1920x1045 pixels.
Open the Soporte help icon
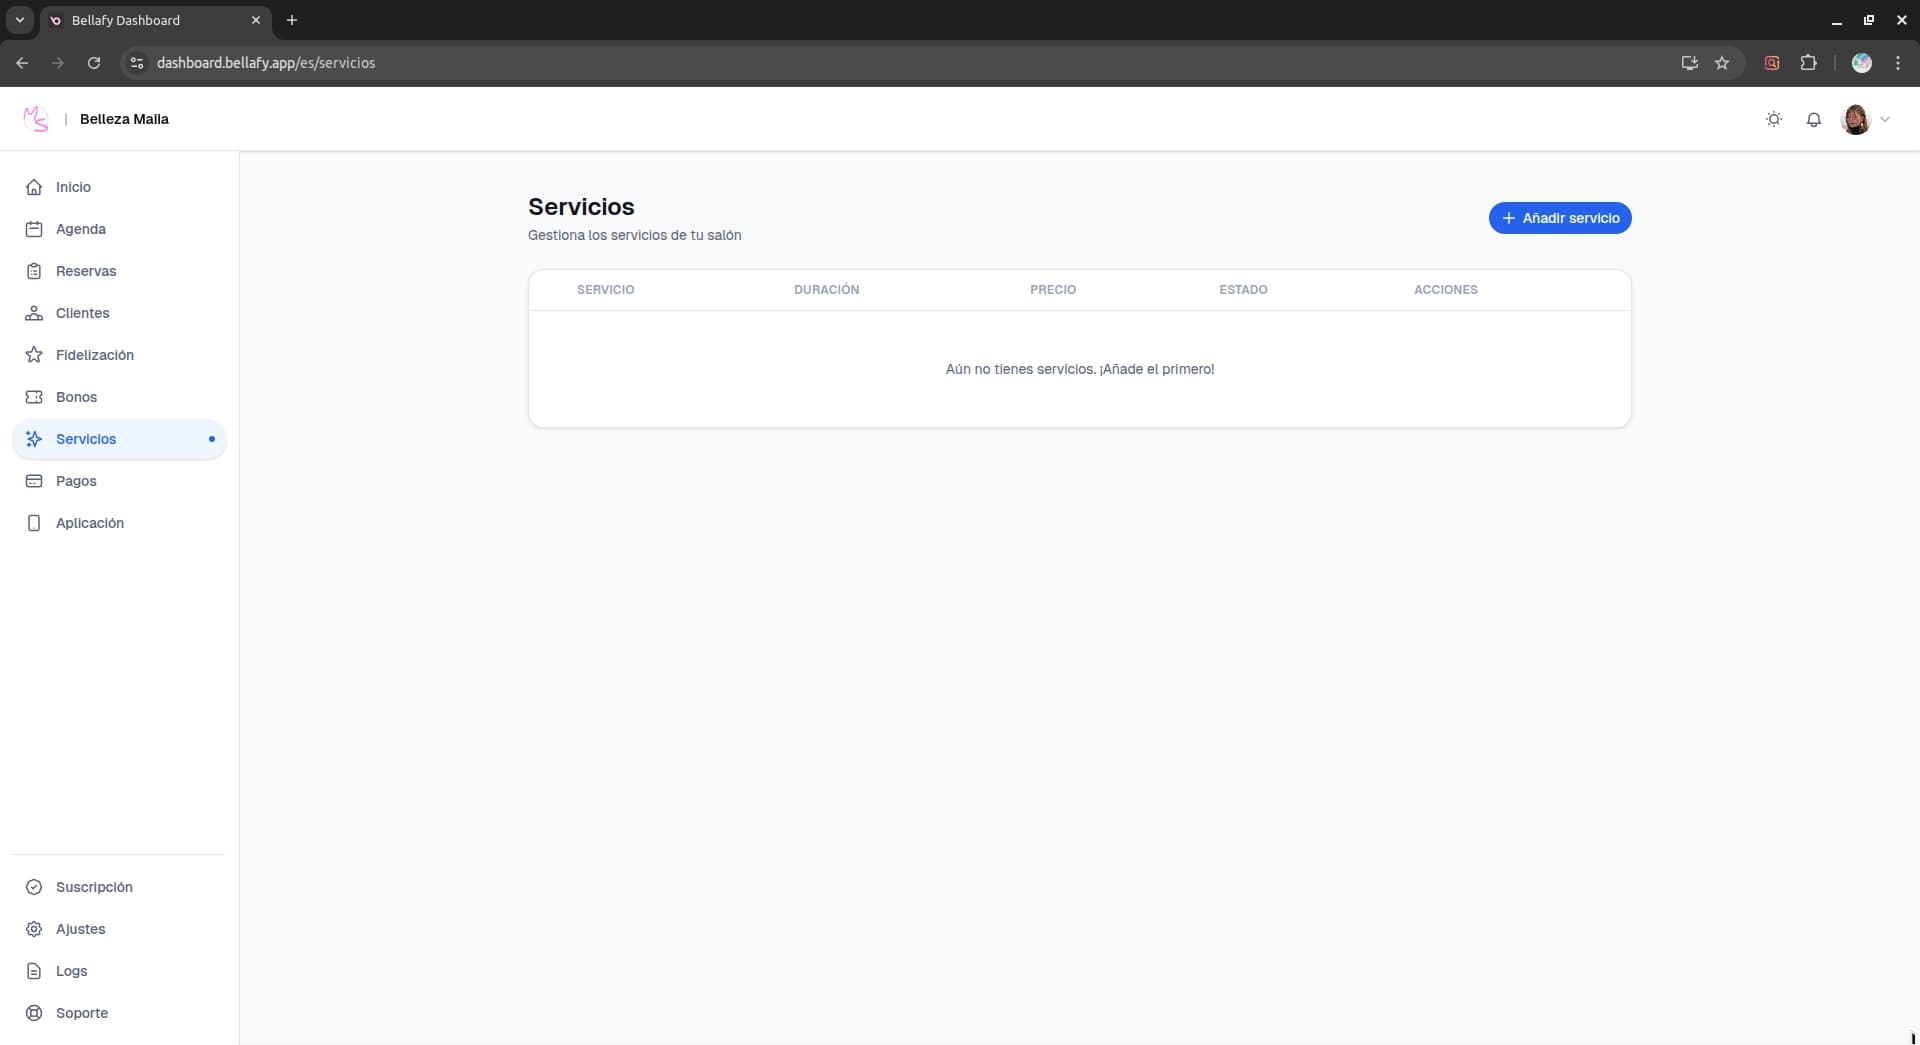coord(33,1013)
